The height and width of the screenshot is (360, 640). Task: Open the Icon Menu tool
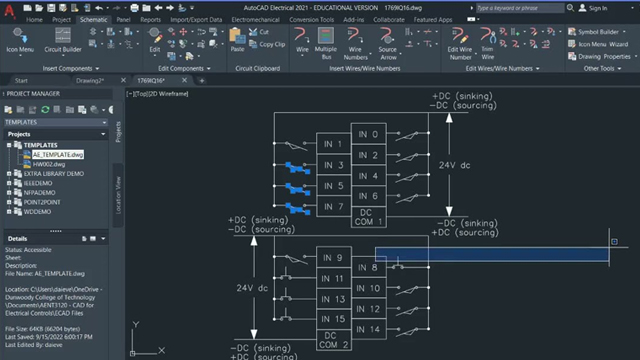[20, 40]
